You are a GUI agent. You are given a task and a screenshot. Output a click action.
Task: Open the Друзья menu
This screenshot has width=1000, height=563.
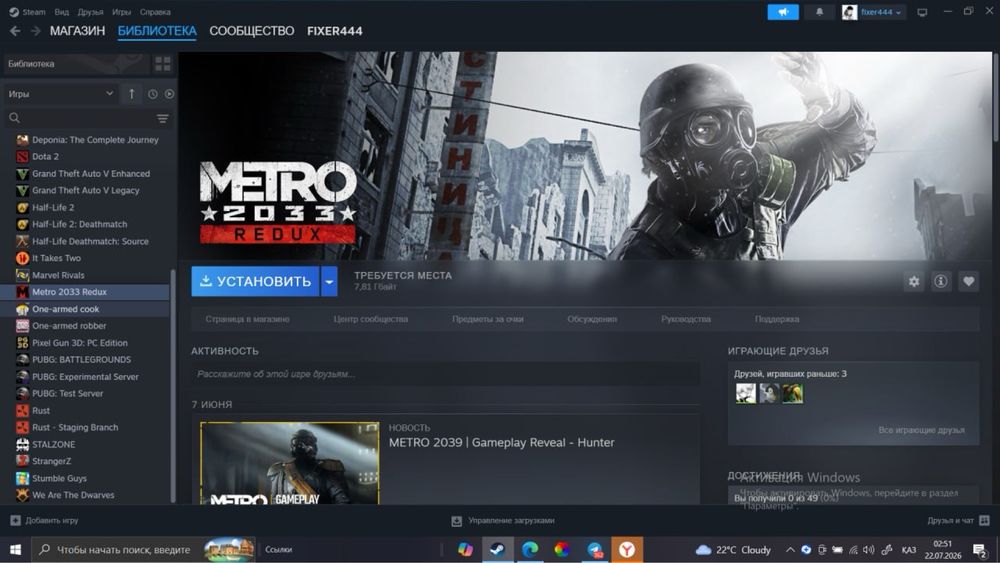[90, 11]
